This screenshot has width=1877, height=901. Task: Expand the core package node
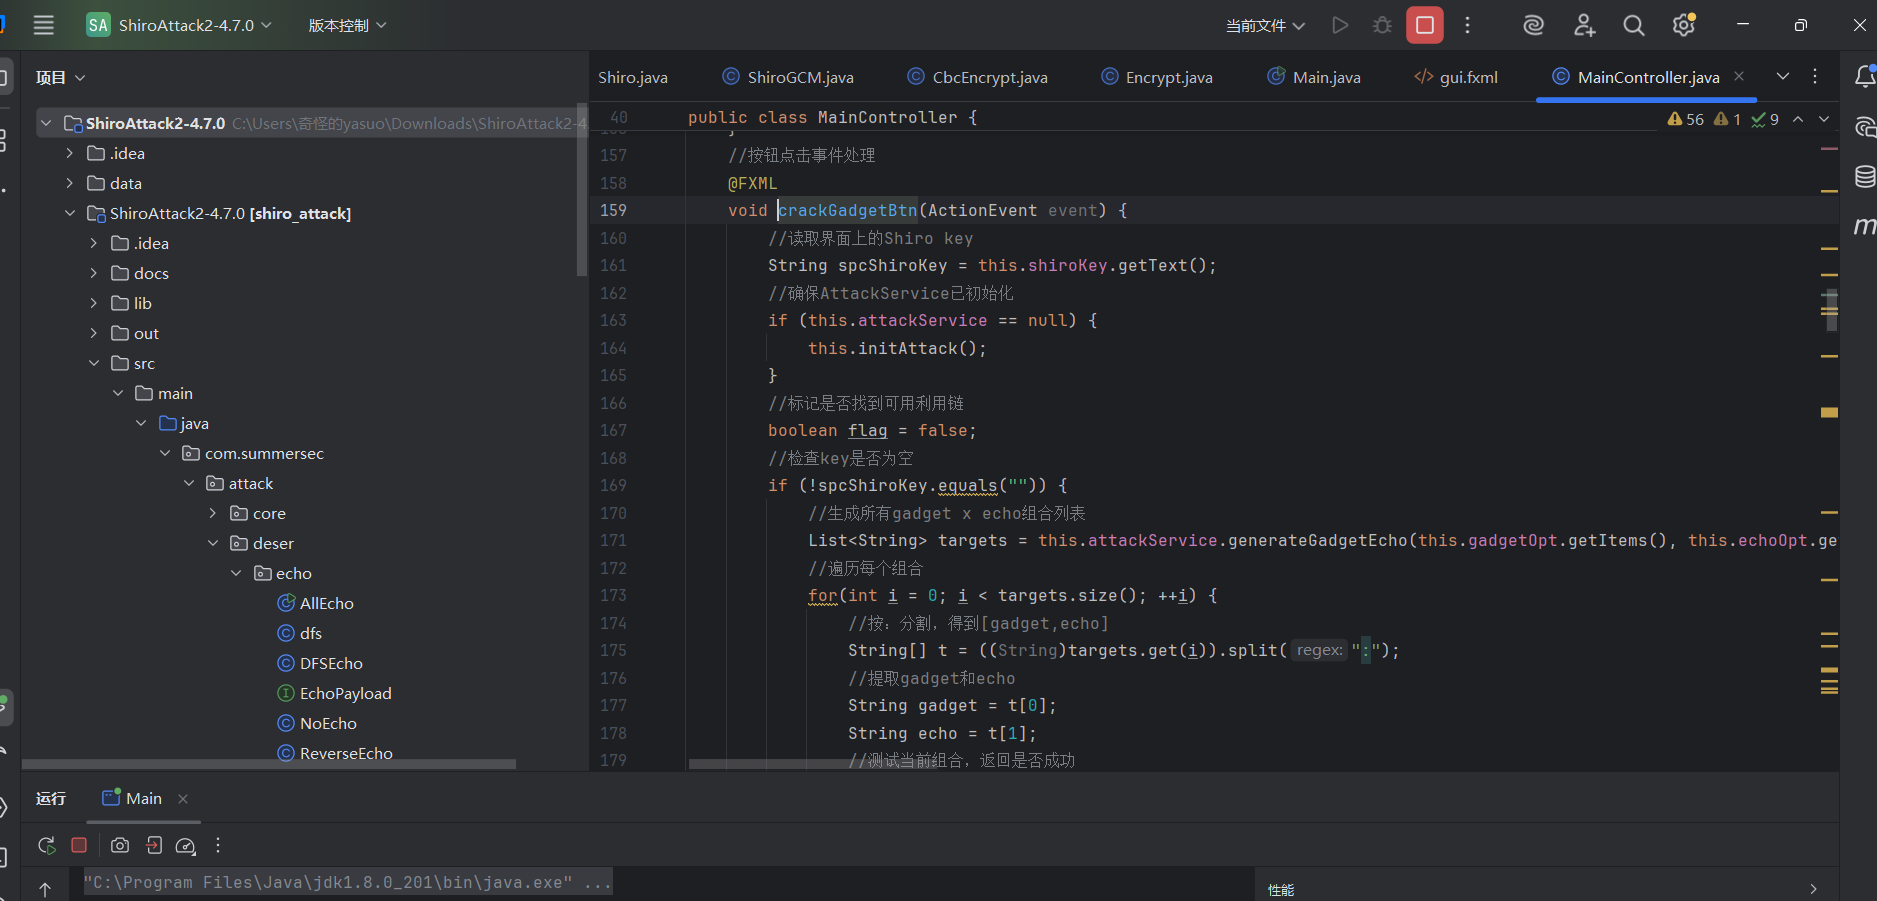[x=213, y=513]
